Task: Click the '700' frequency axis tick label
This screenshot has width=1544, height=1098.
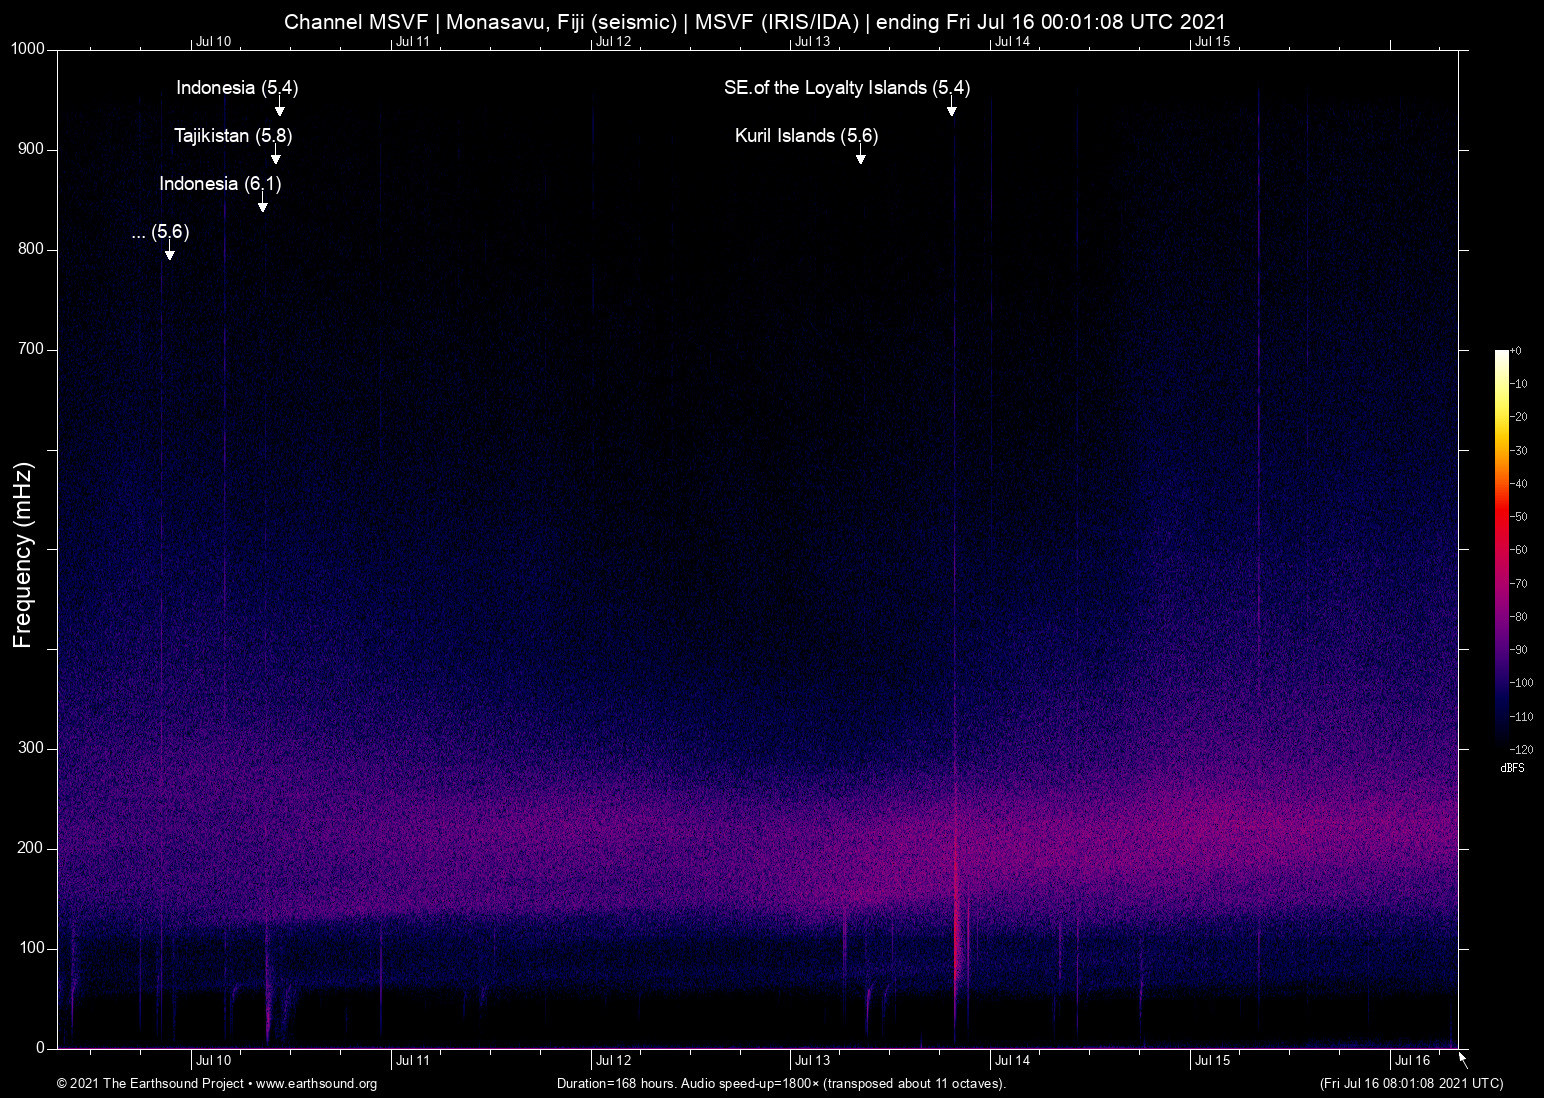Action: (x=32, y=350)
